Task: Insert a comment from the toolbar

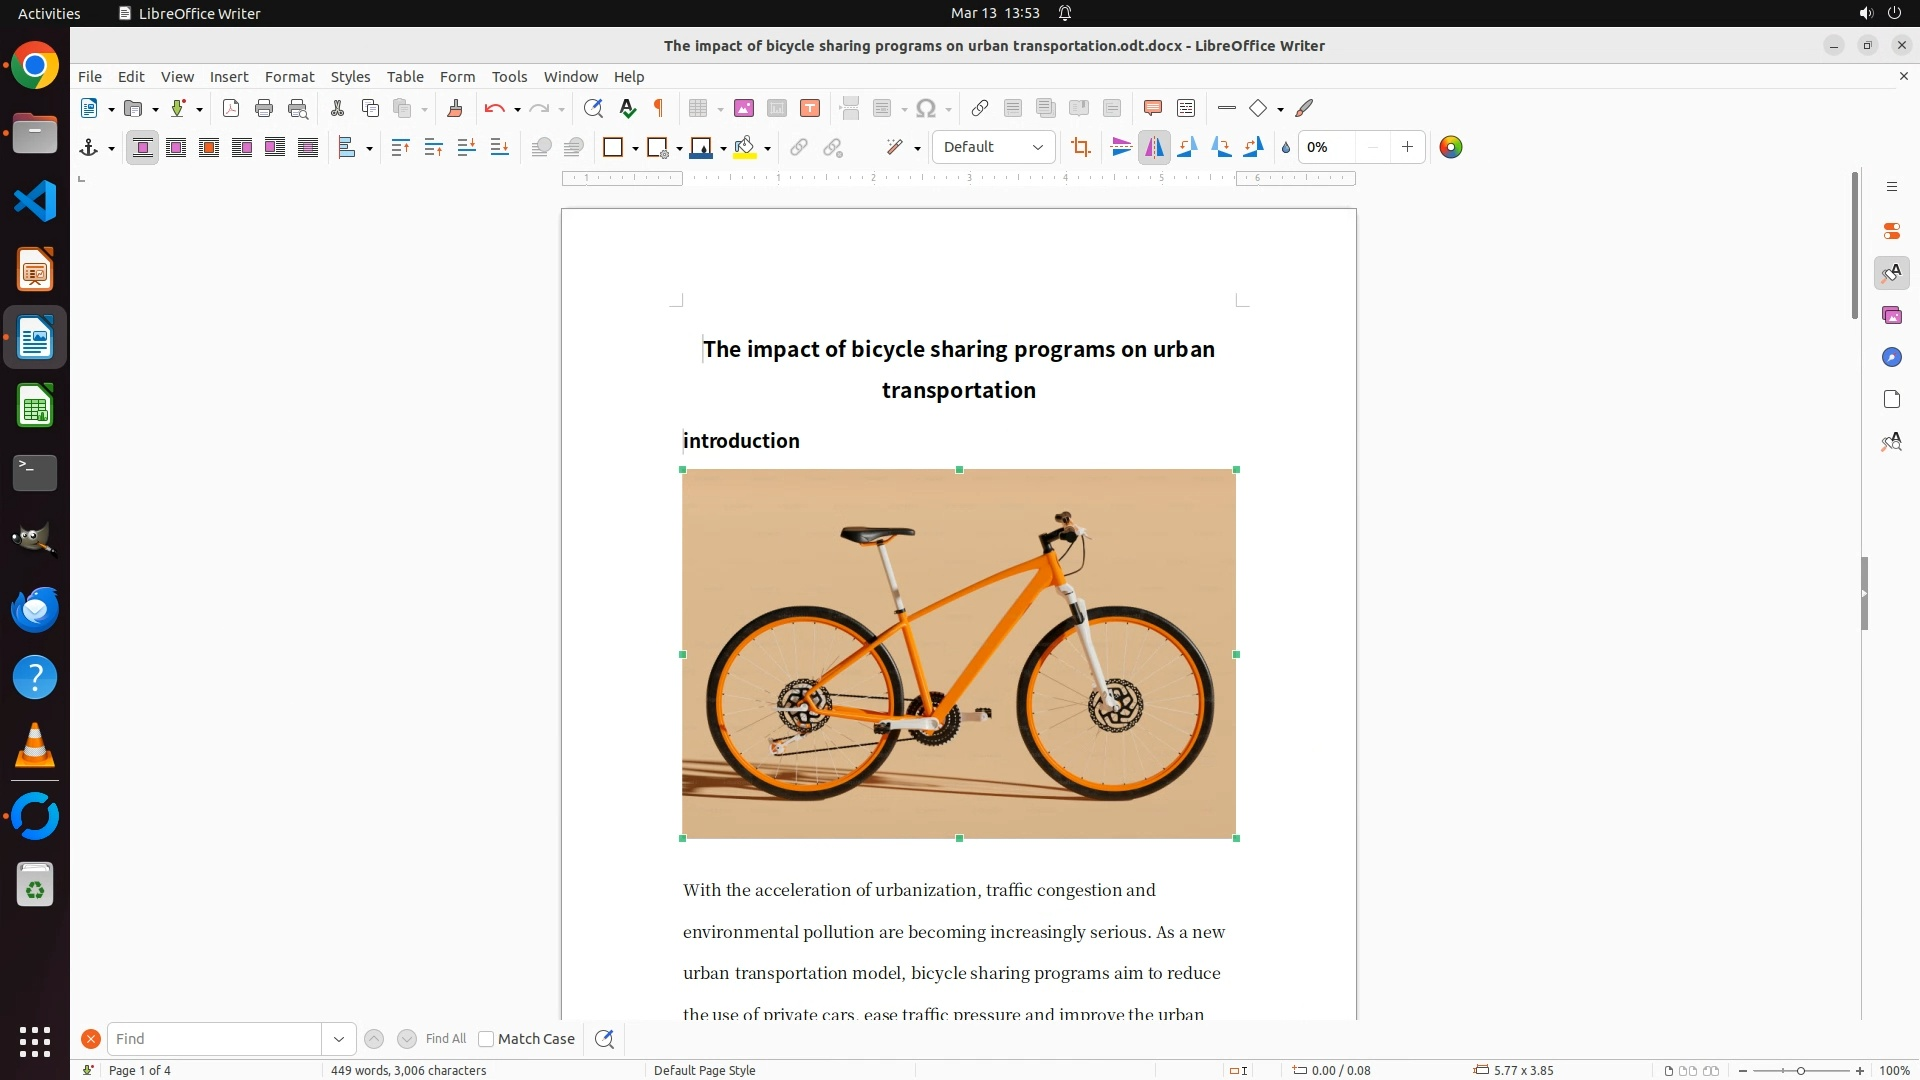Action: [x=1152, y=109]
